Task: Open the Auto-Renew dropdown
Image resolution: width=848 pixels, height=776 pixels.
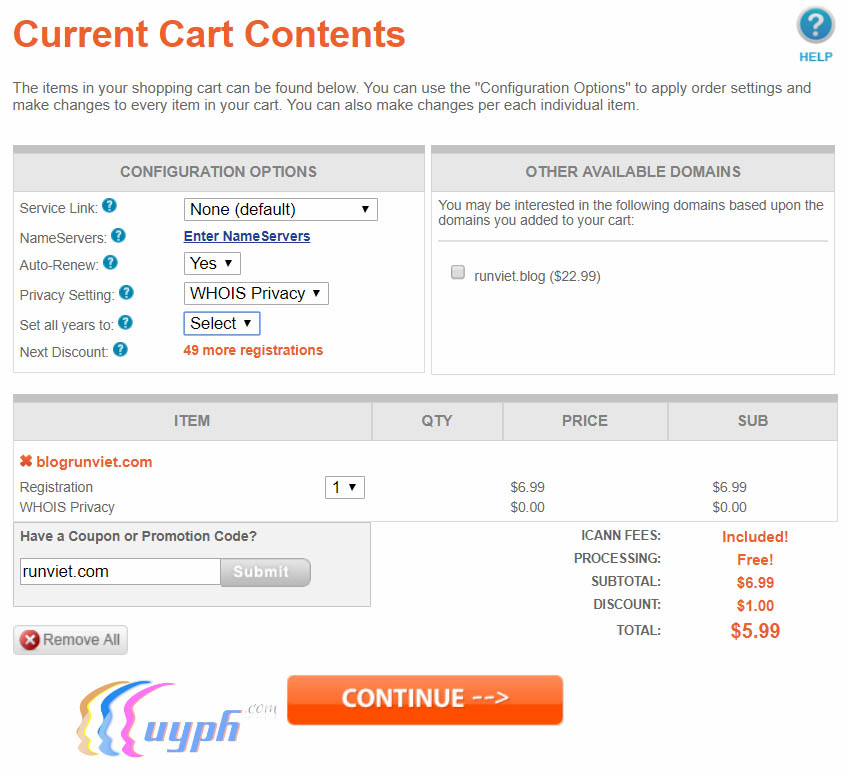Action: click(x=212, y=263)
